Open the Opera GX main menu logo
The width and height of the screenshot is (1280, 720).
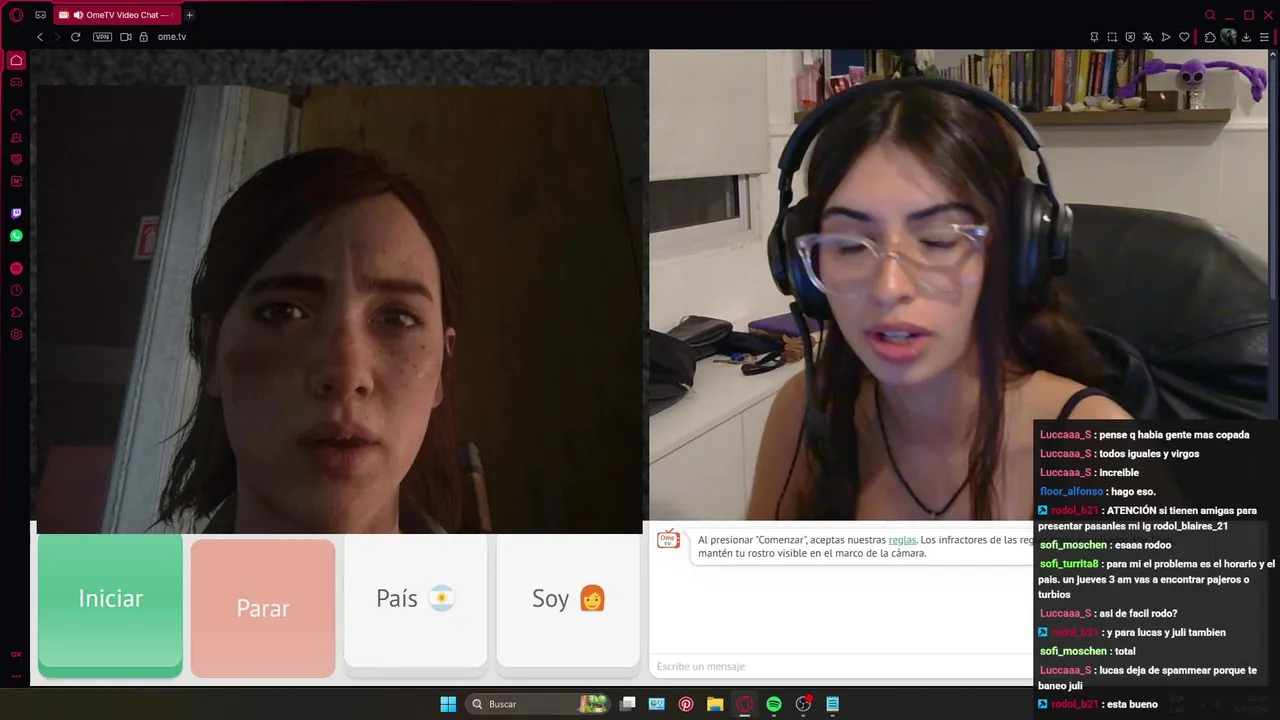click(16, 15)
